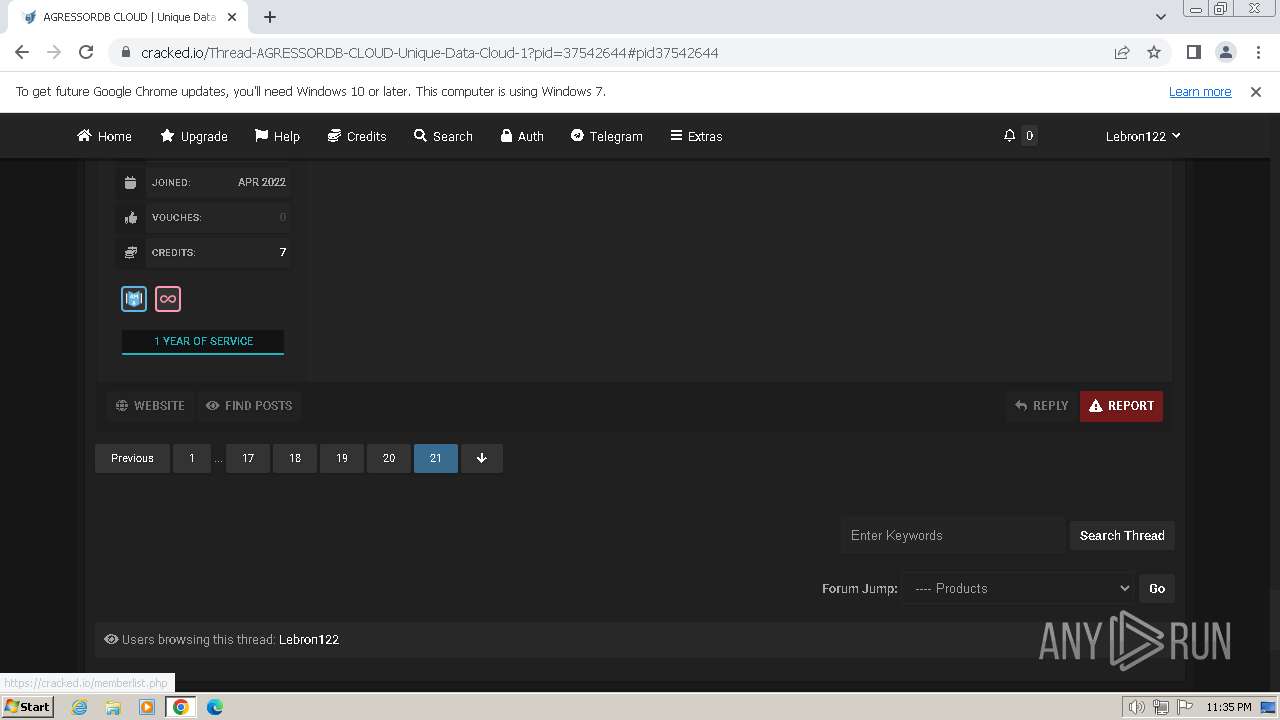
Task: Click browser forward arrow
Action: tap(54, 52)
